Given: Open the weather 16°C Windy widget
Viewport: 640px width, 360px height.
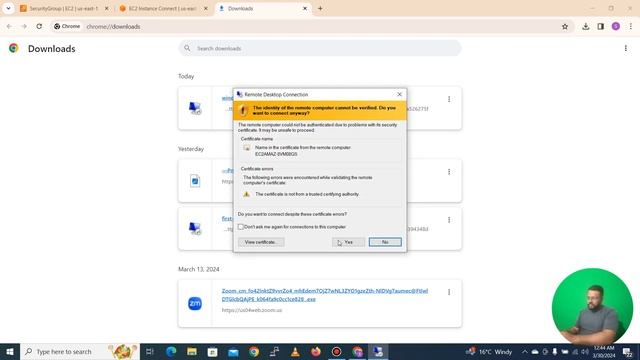Looking at the screenshot, I should (x=489, y=351).
